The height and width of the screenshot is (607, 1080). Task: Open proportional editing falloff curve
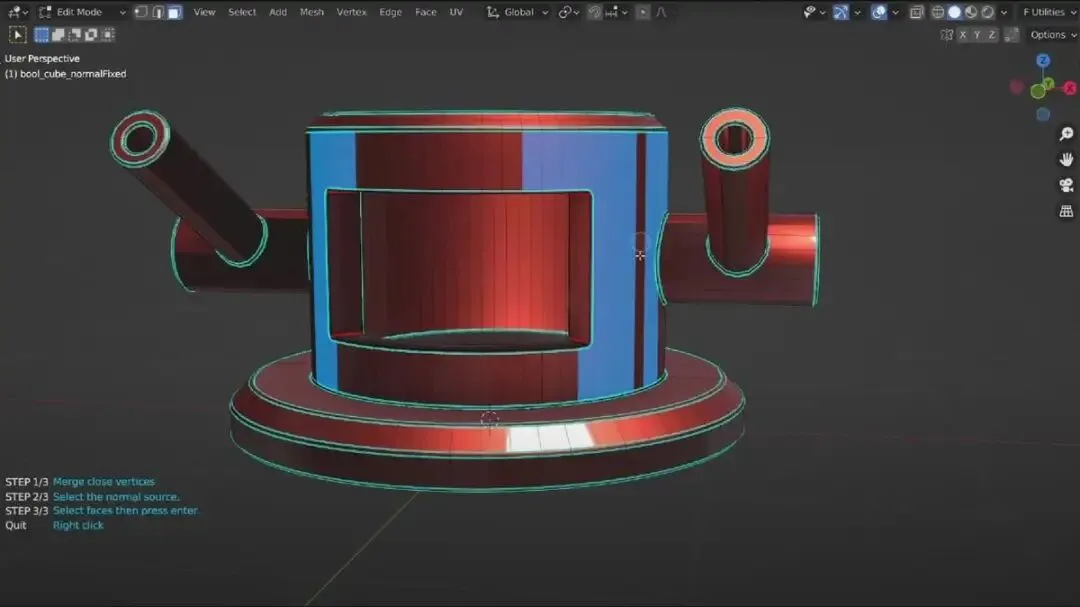(x=661, y=12)
